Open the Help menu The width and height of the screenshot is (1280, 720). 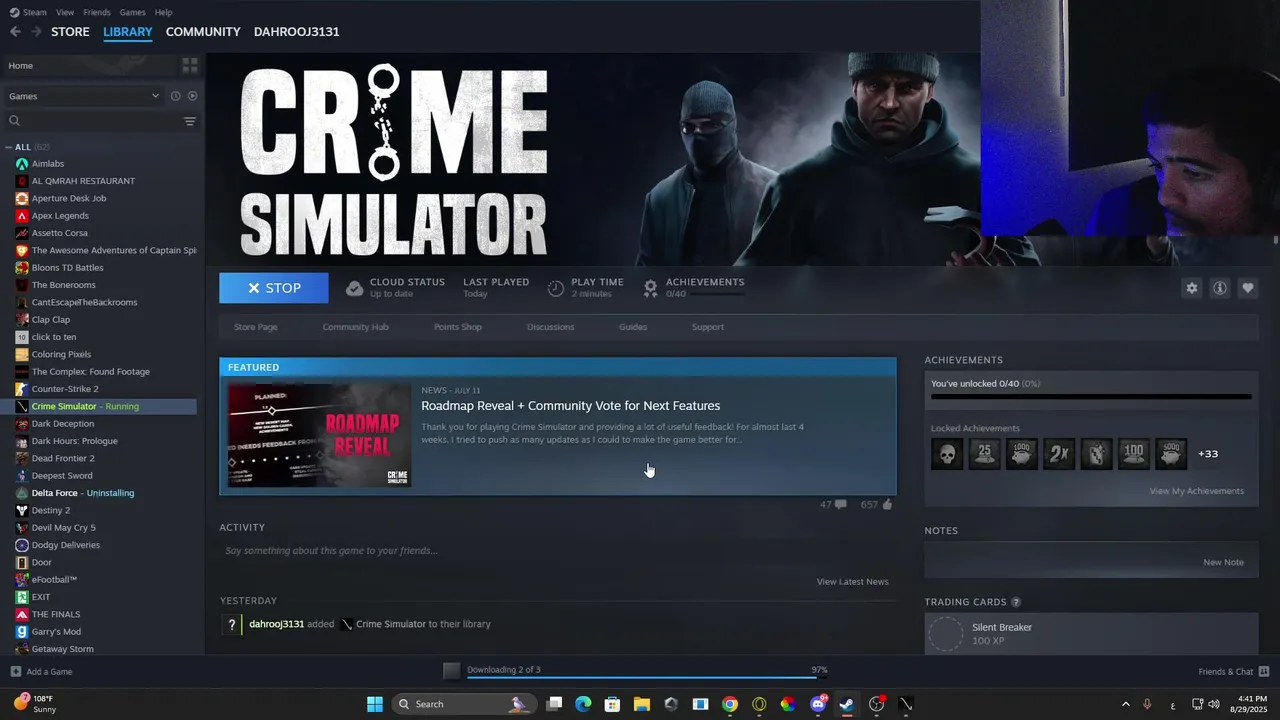click(163, 12)
